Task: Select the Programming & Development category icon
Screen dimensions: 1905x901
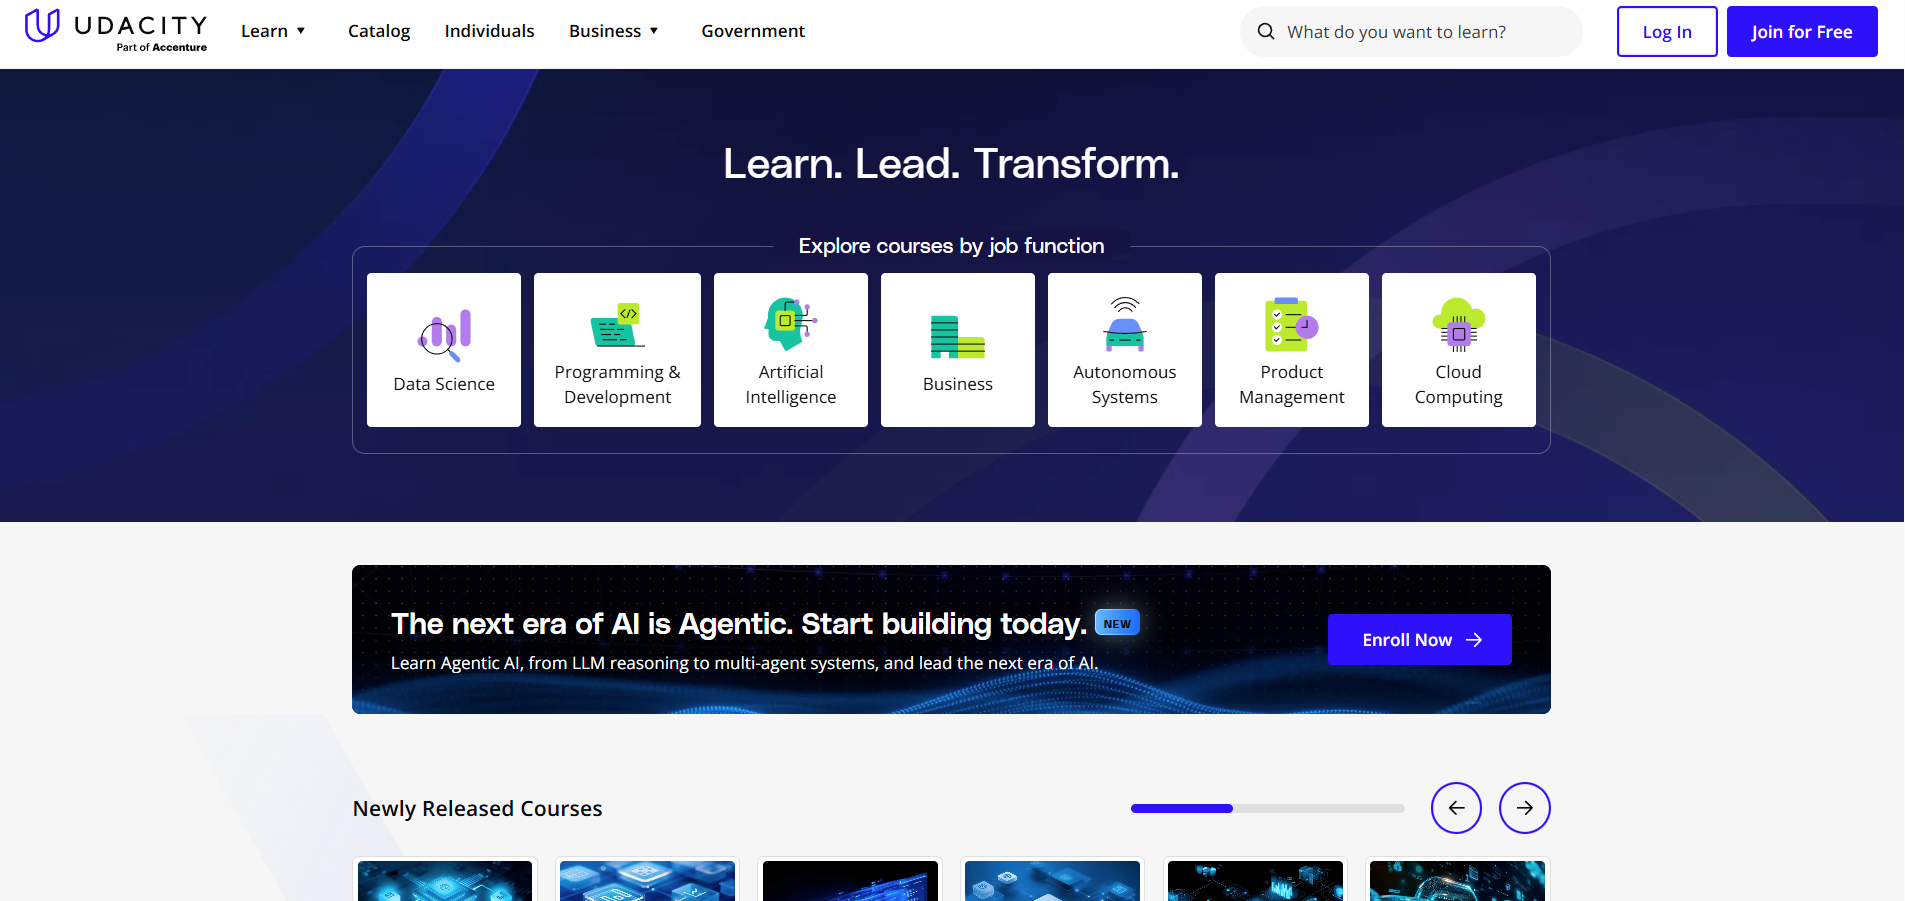Action: [x=616, y=325]
